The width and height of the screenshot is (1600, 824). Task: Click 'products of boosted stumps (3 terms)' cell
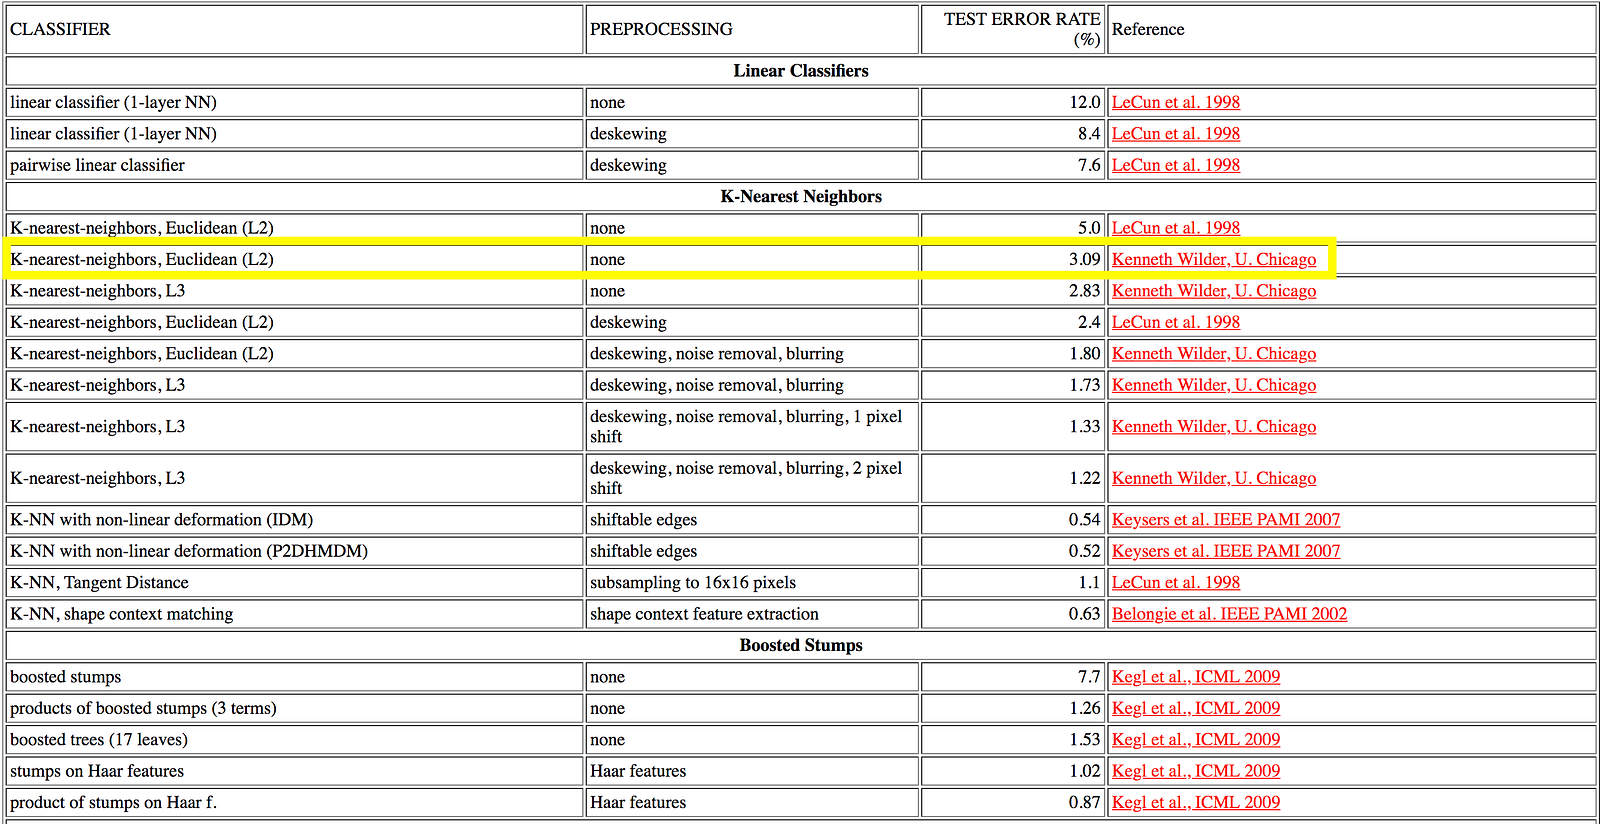click(x=295, y=708)
